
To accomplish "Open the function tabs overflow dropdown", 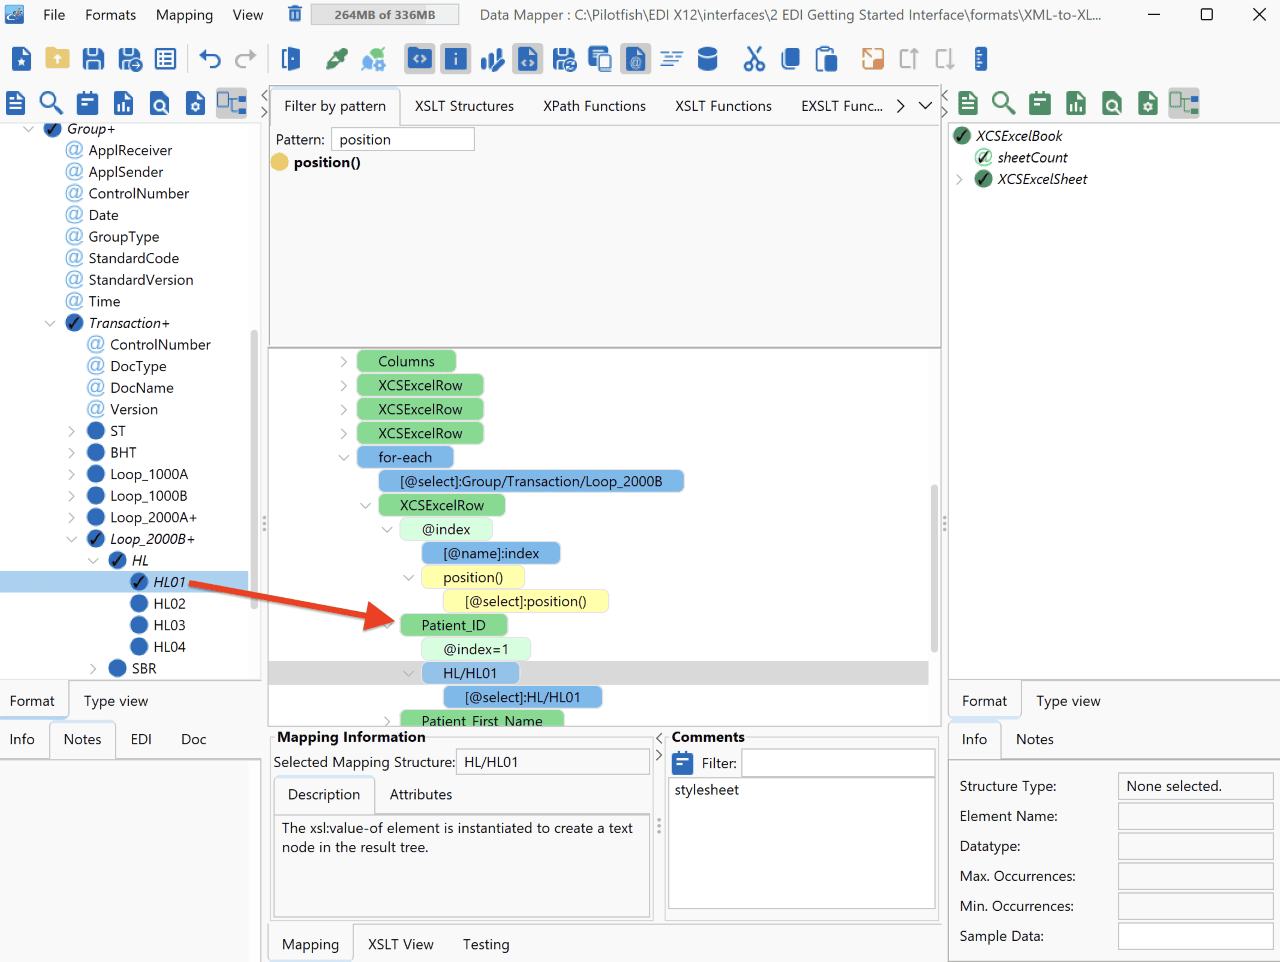I will (925, 105).
